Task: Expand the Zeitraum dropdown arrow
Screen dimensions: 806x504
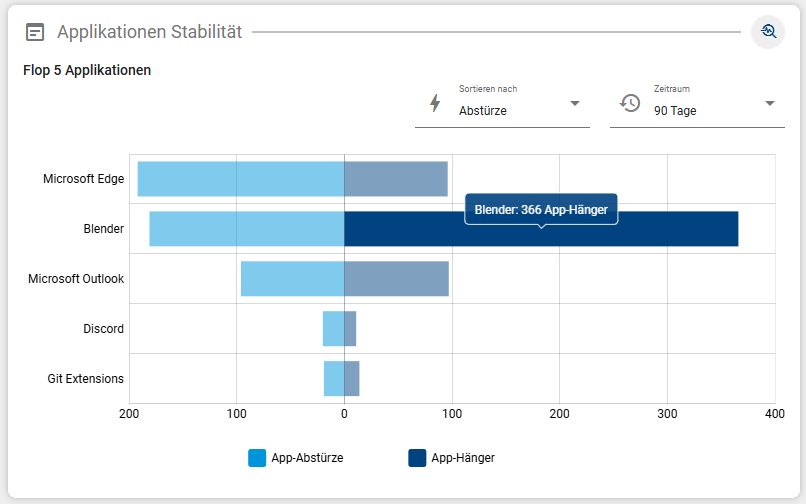Action: point(770,103)
